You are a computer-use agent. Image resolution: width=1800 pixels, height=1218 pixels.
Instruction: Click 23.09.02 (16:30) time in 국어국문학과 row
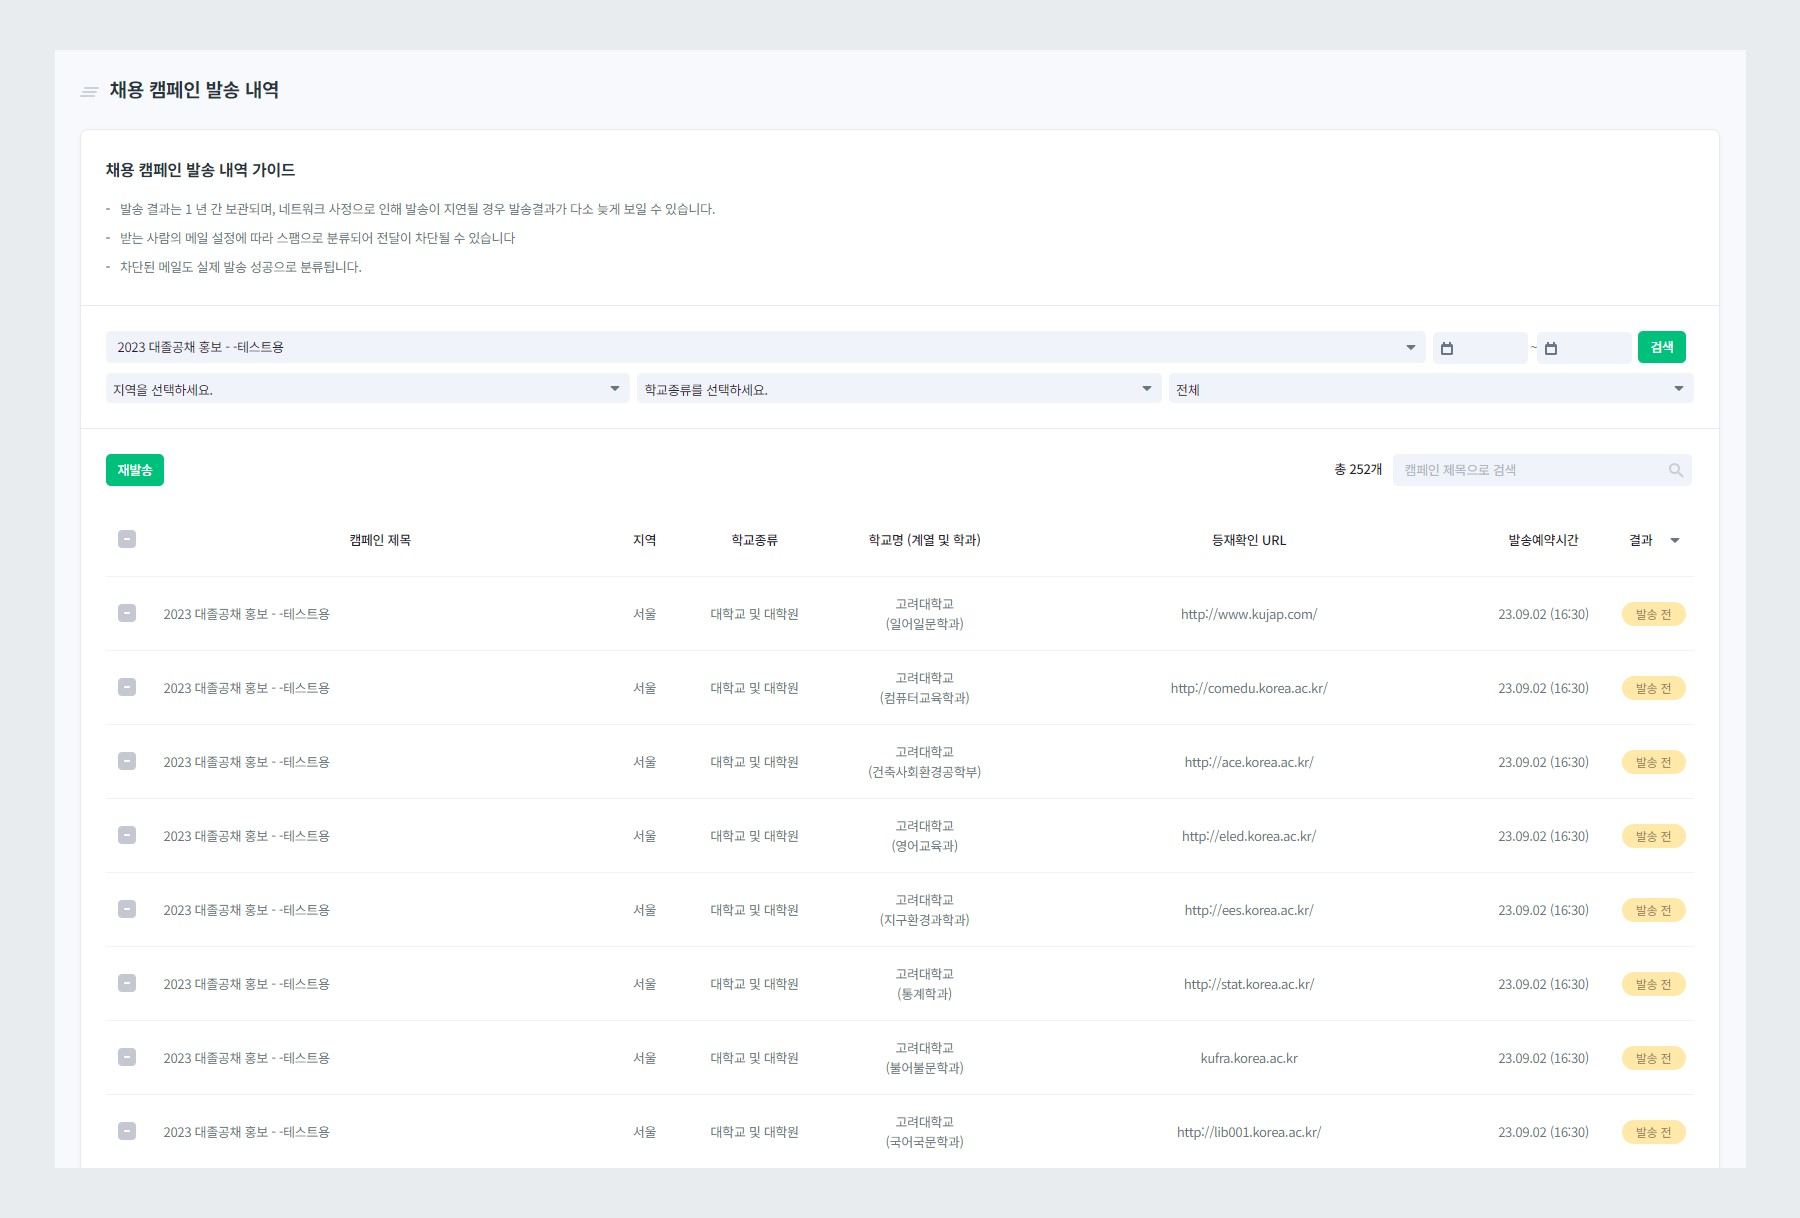click(1543, 1132)
